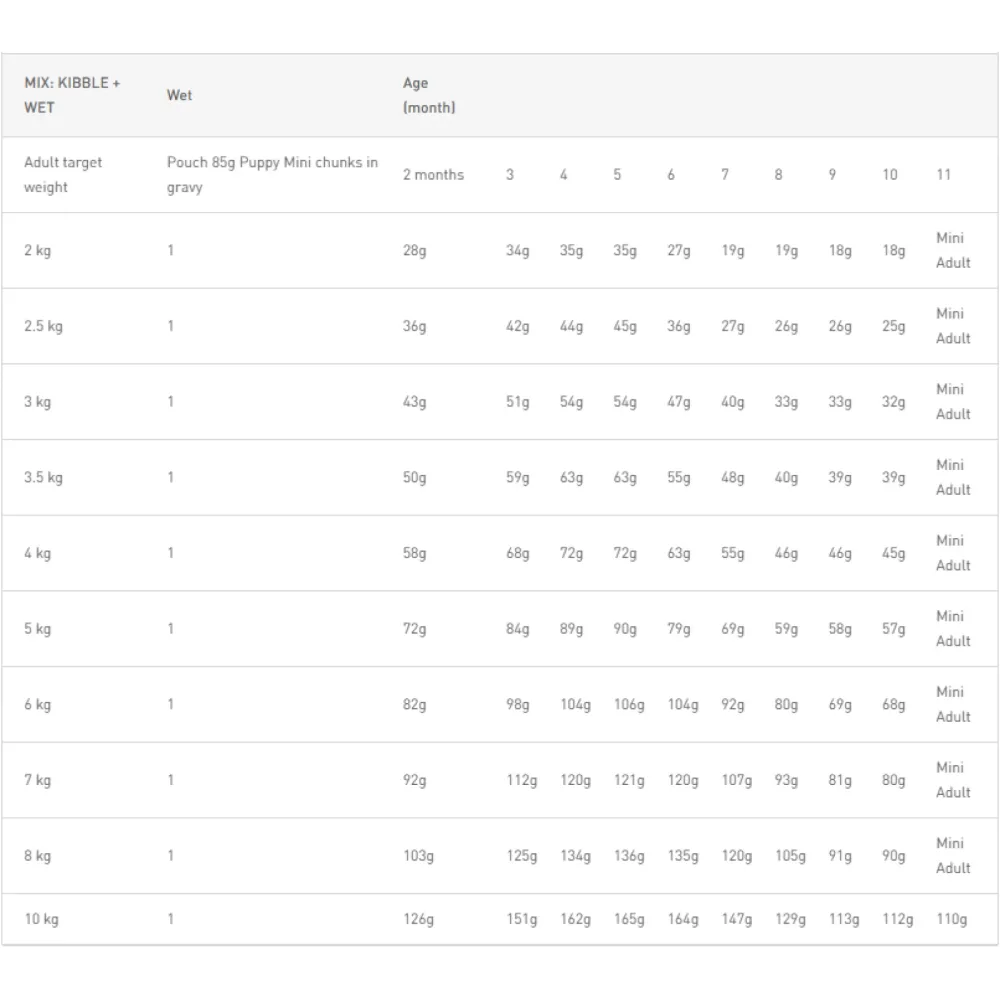This screenshot has width=1000, height=1000.
Task: Select the '2 months' age label
Action: coord(433,175)
